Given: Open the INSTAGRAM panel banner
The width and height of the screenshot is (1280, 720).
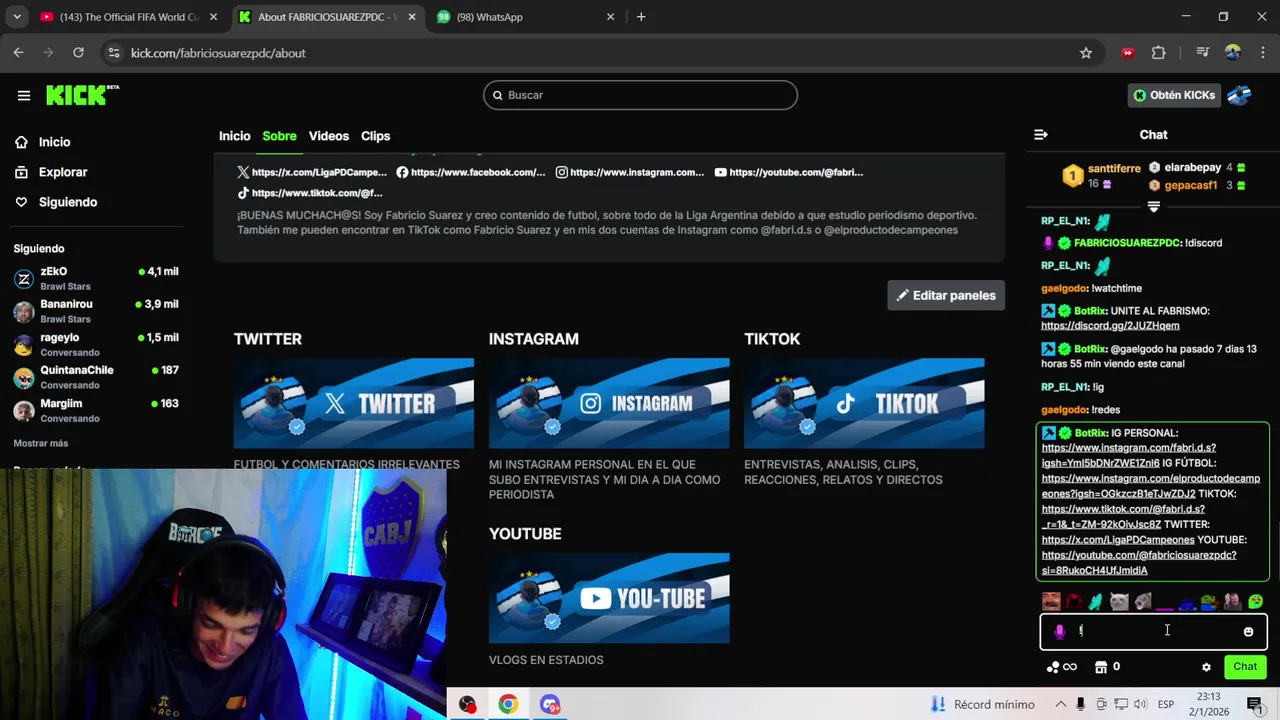Looking at the screenshot, I should (609, 403).
